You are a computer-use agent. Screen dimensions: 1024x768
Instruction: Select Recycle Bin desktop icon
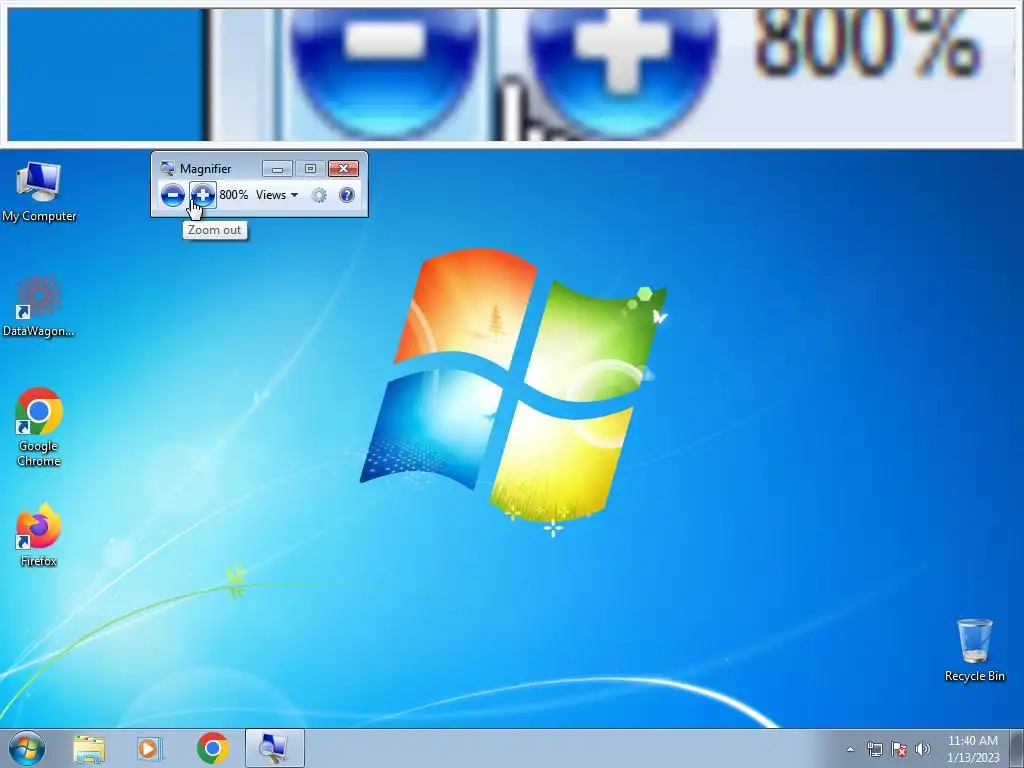[x=974, y=650]
